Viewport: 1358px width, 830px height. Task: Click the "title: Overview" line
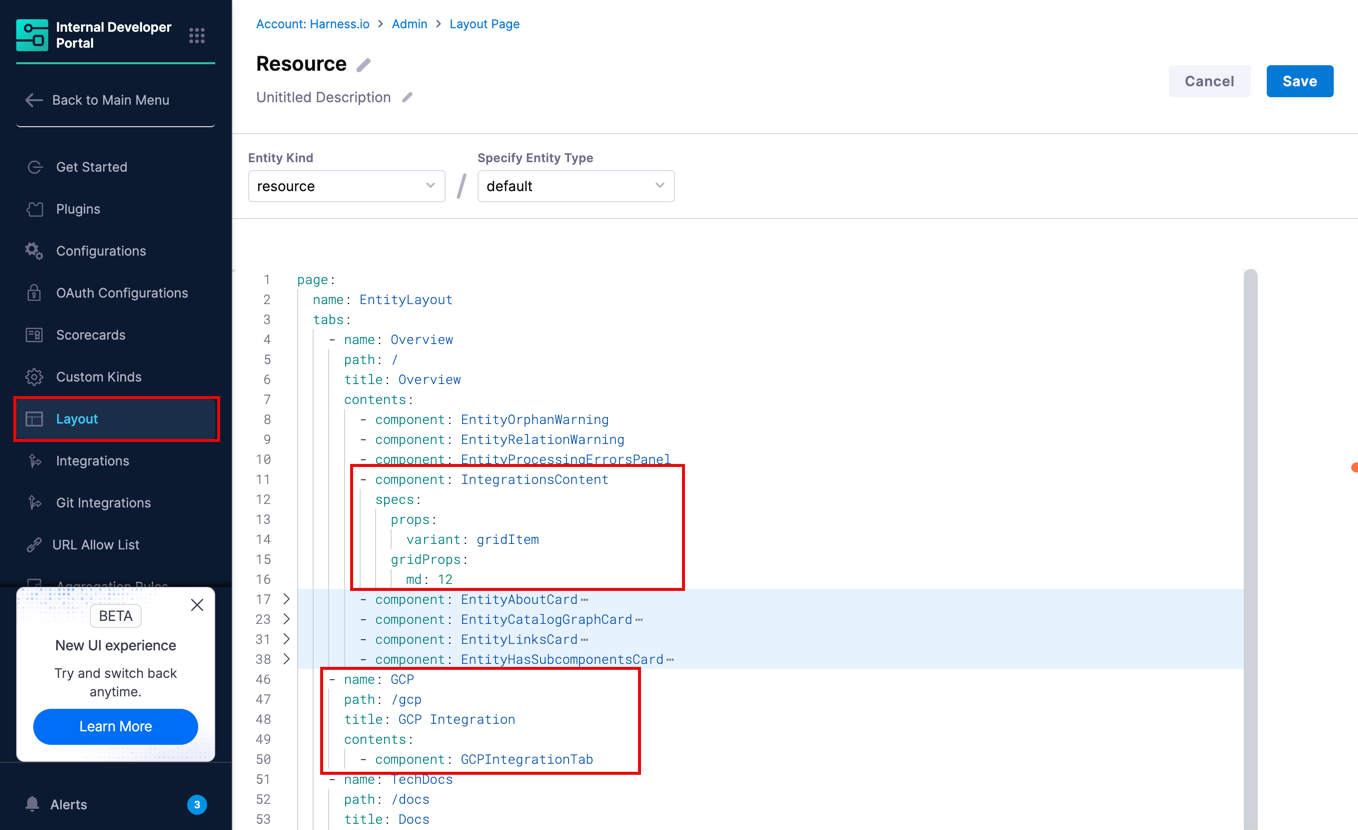tap(402, 380)
